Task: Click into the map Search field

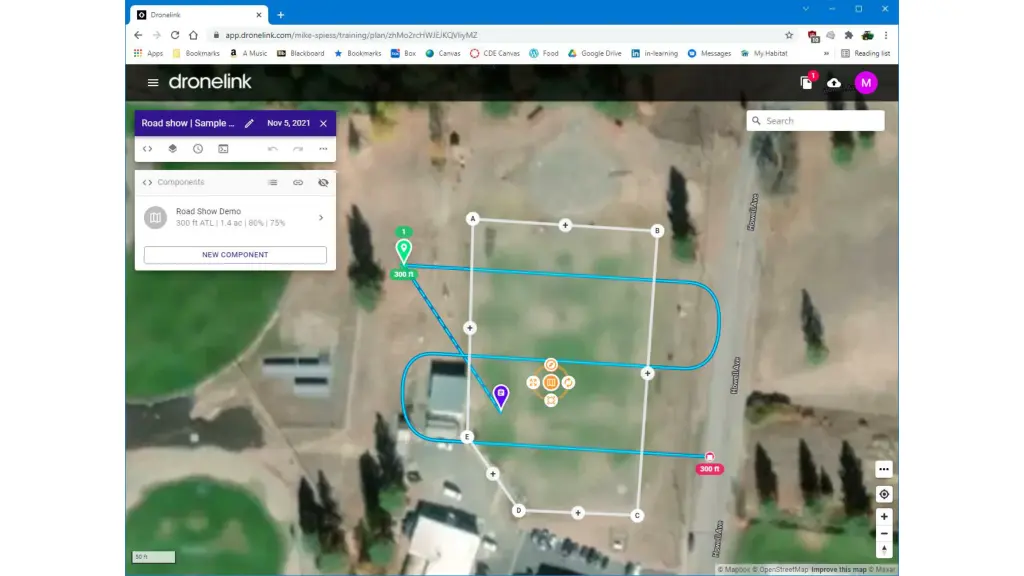Action: pyautogui.click(x=820, y=121)
